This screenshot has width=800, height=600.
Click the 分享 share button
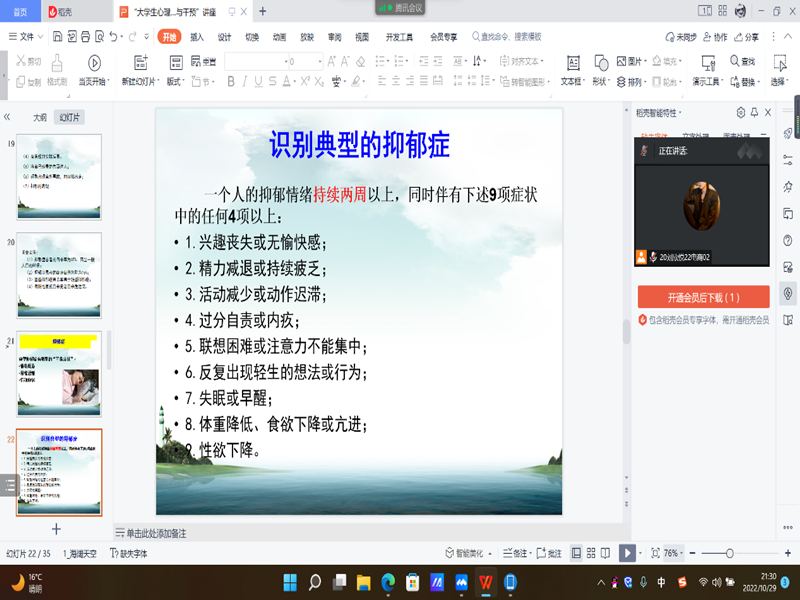[x=746, y=36]
